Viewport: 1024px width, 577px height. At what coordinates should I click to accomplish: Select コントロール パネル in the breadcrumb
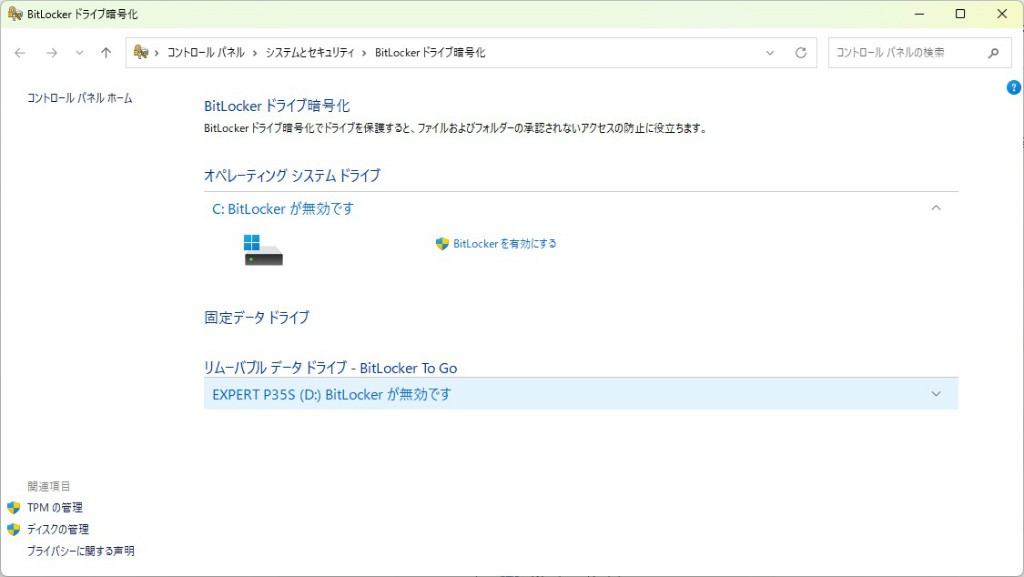coord(206,52)
